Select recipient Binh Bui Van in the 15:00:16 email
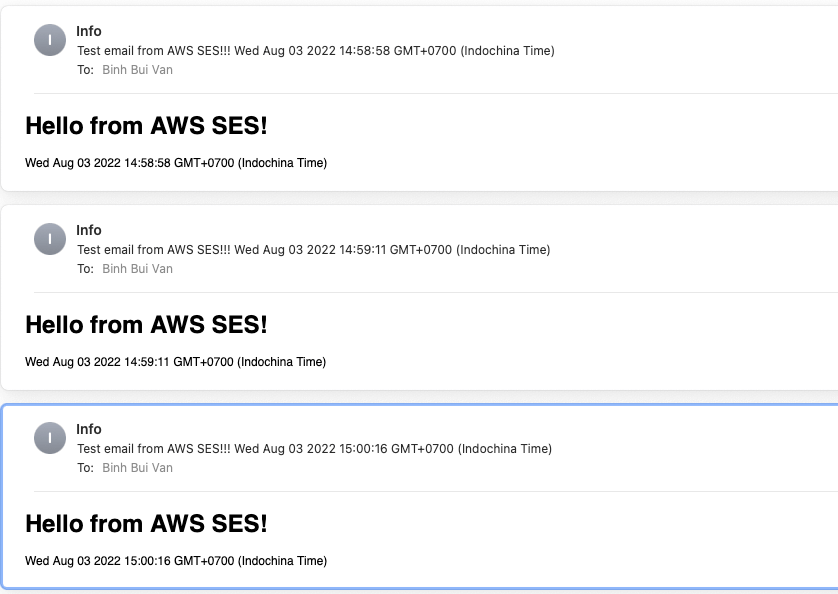838x594 pixels. tap(137, 467)
